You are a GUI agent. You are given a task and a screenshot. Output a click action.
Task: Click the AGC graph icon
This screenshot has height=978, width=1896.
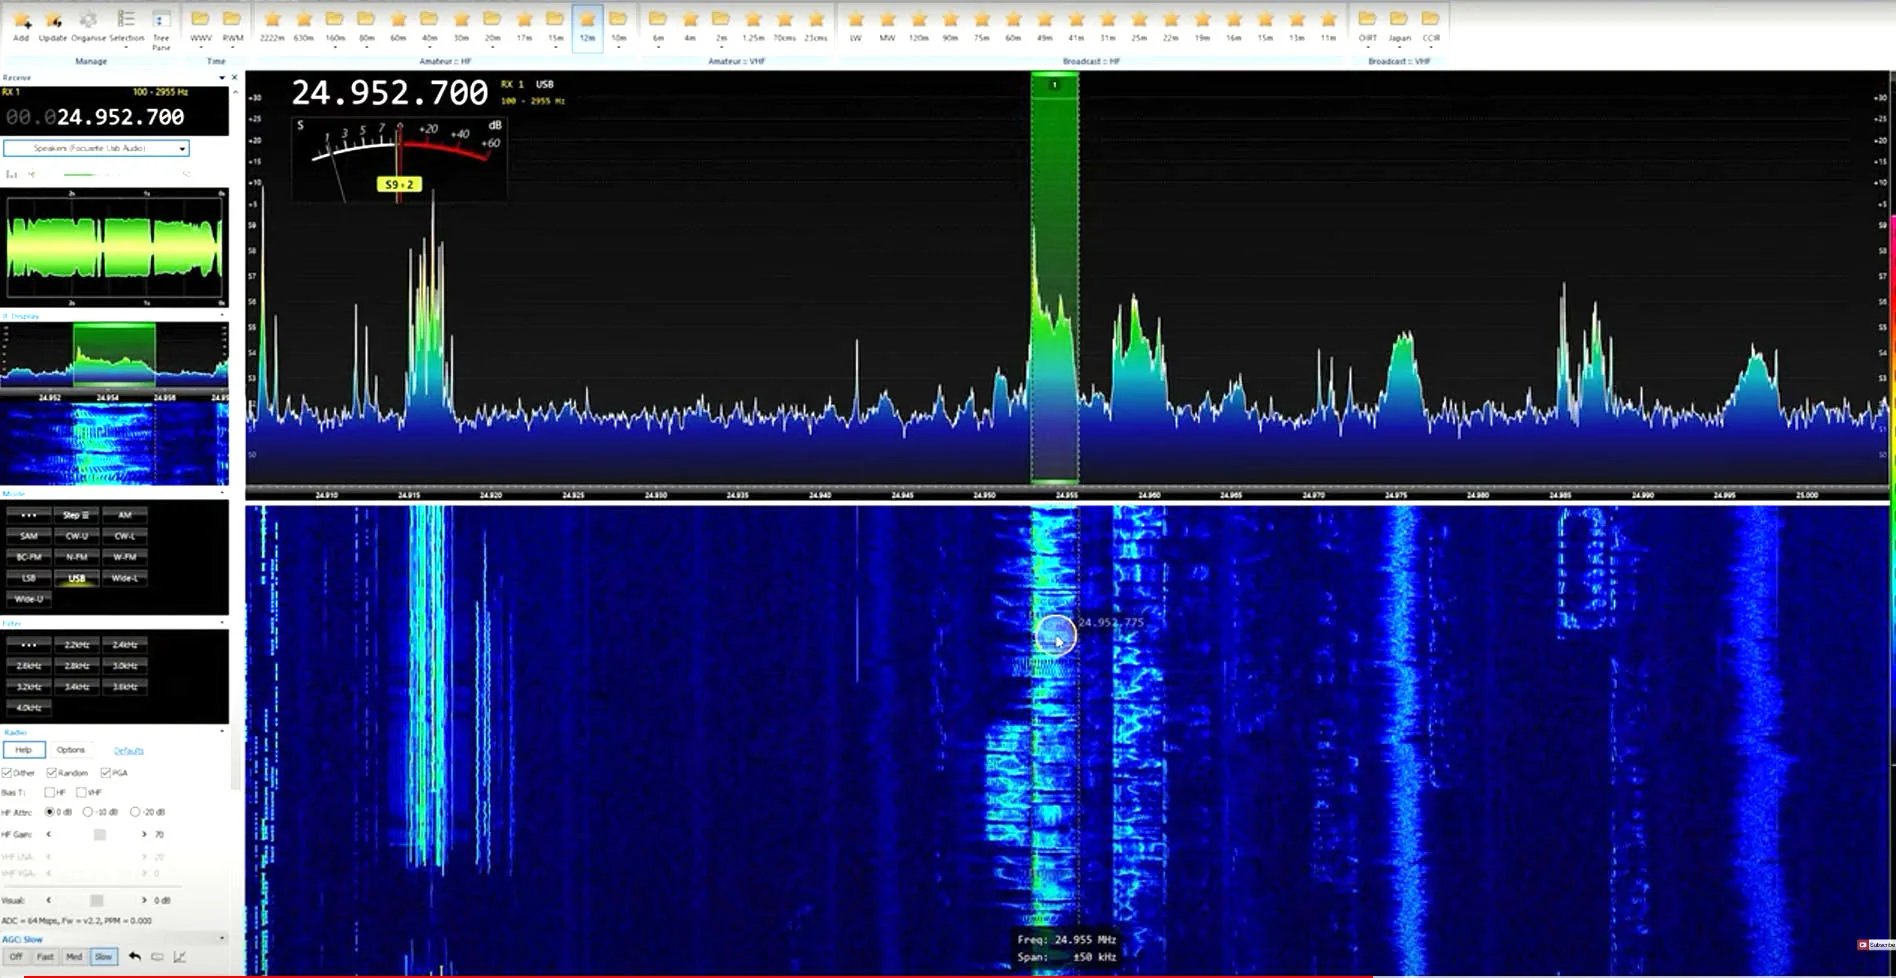tap(180, 957)
